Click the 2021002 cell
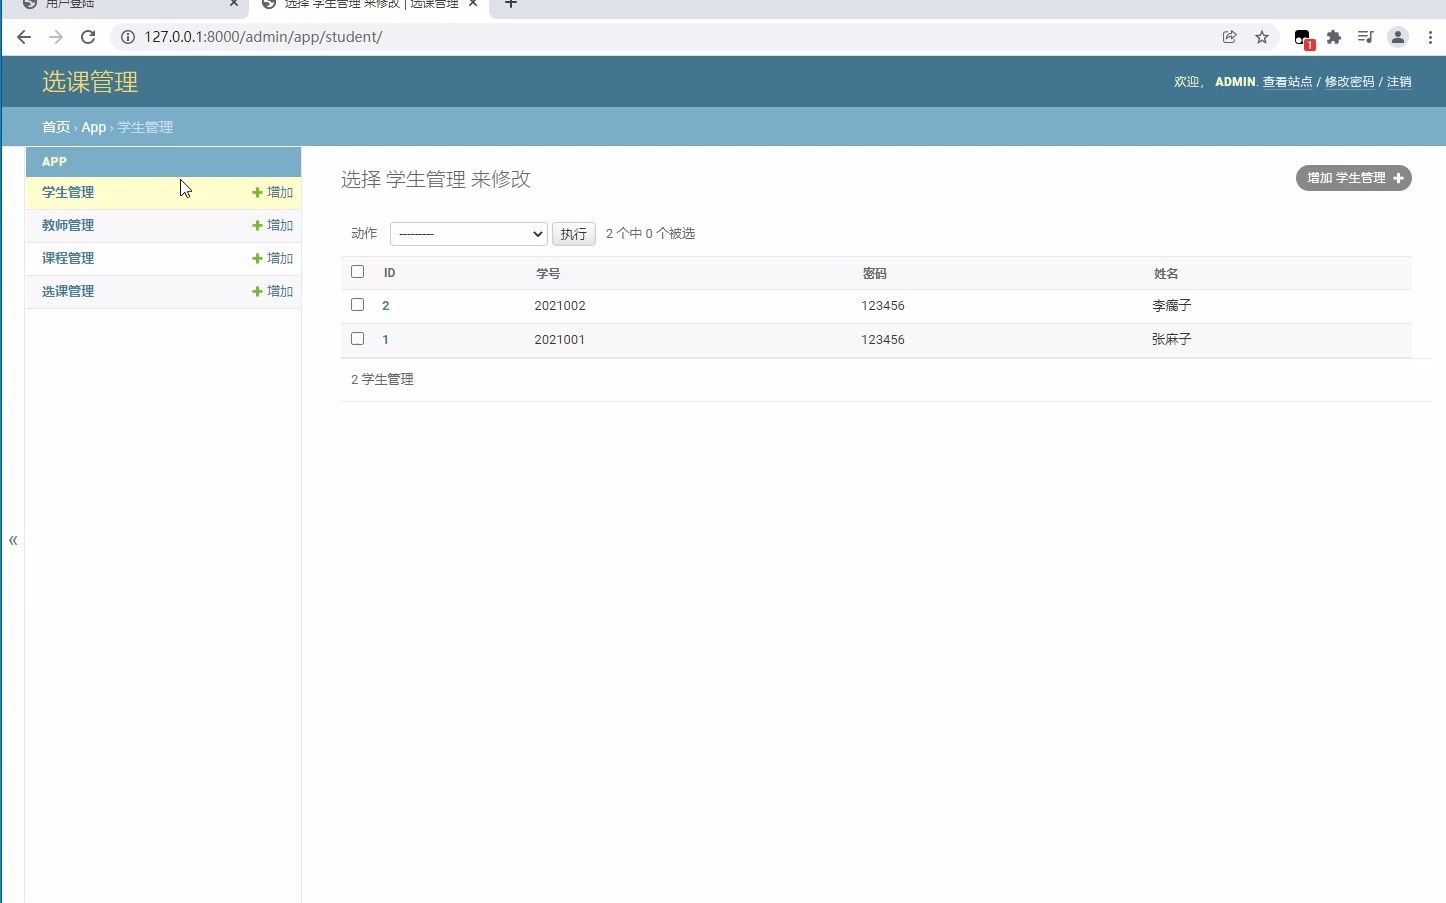 click(560, 306)
